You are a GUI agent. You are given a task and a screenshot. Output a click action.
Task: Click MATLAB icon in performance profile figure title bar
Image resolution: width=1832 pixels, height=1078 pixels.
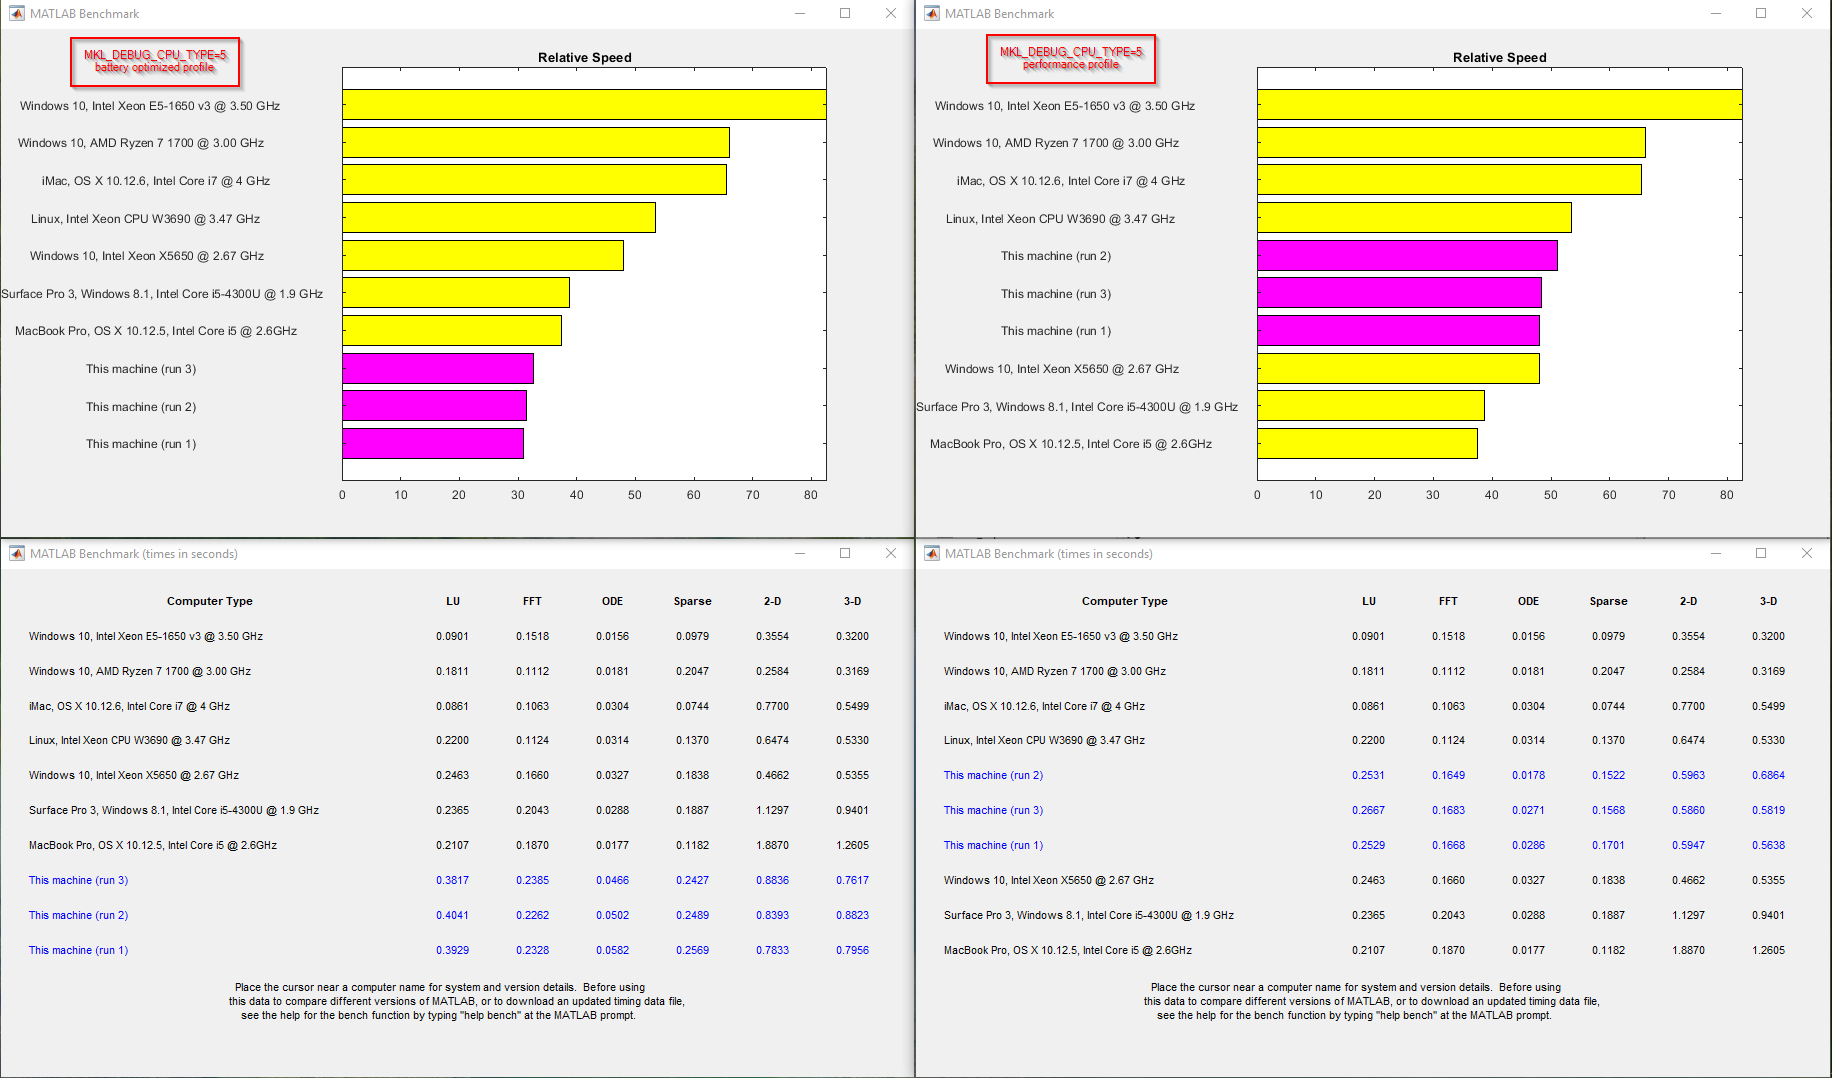(932, 14)
